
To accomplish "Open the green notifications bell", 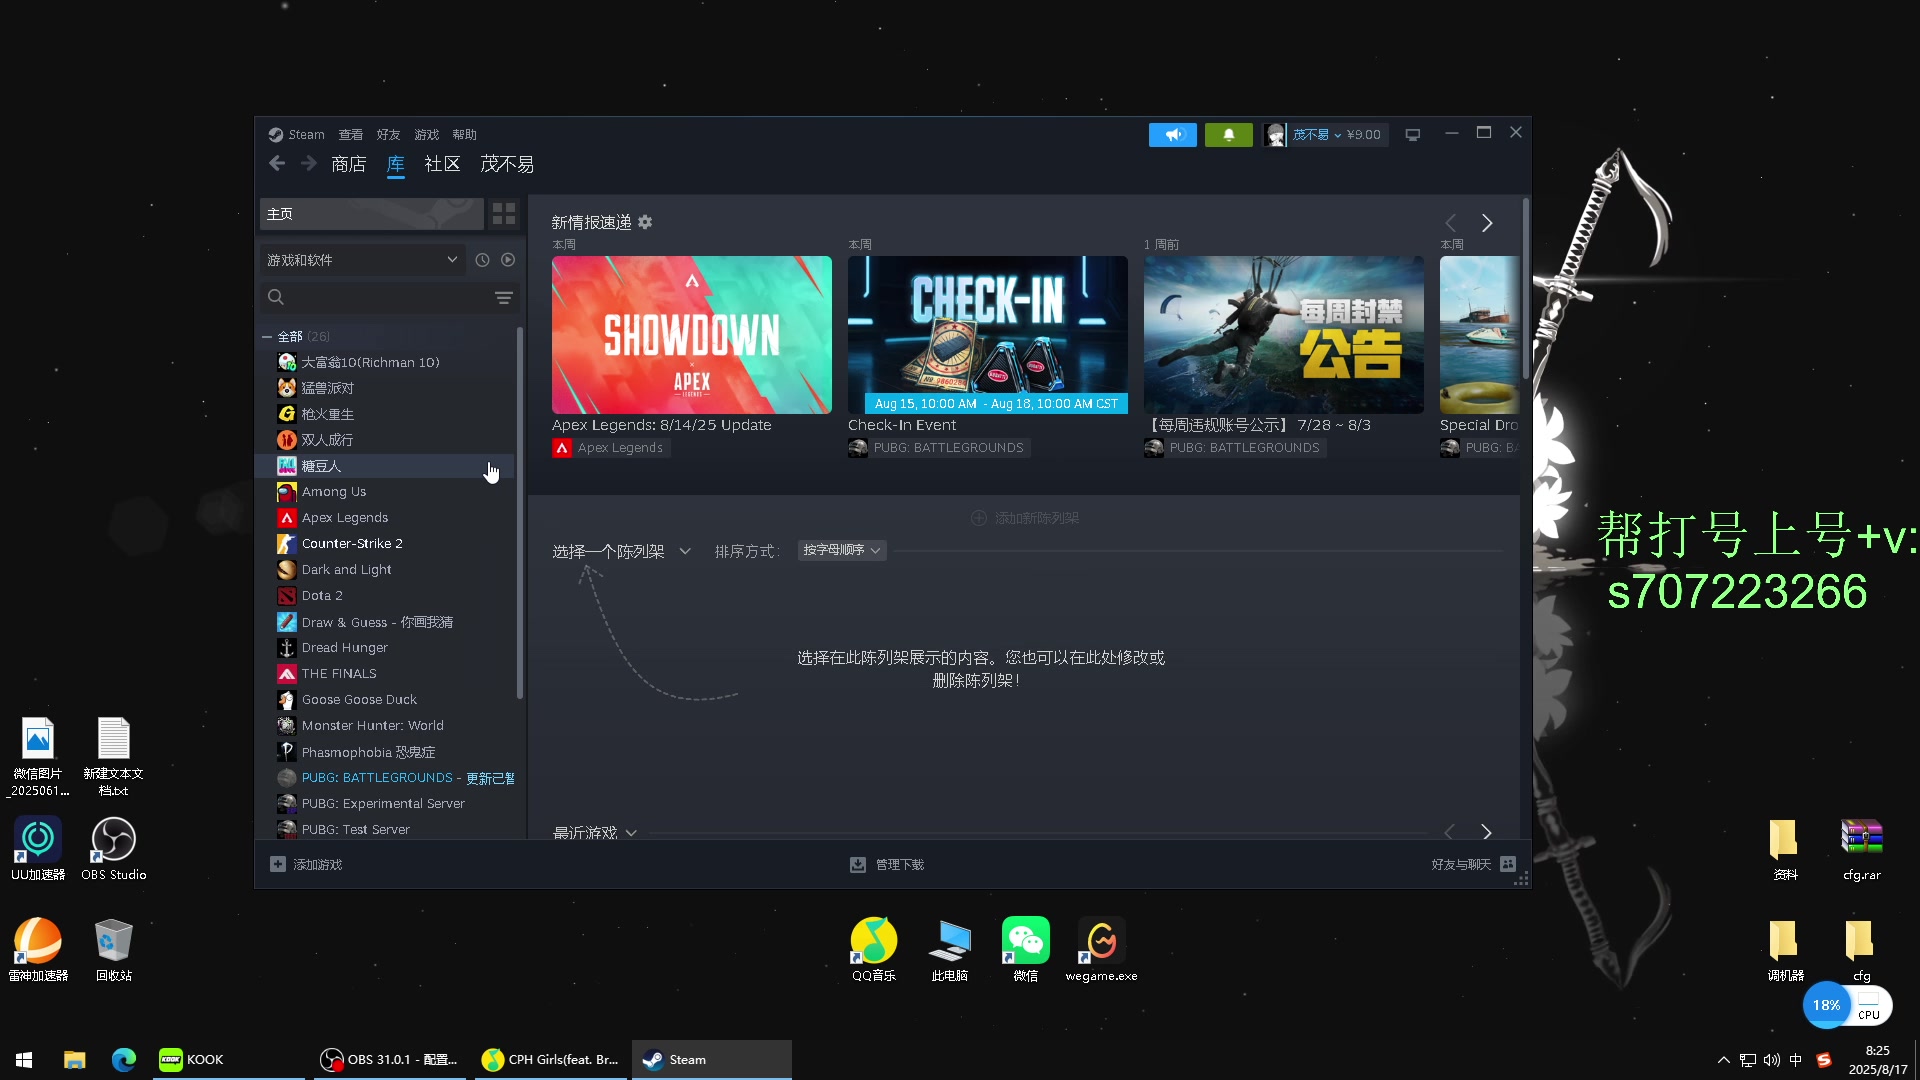I will coord(1228,135).
